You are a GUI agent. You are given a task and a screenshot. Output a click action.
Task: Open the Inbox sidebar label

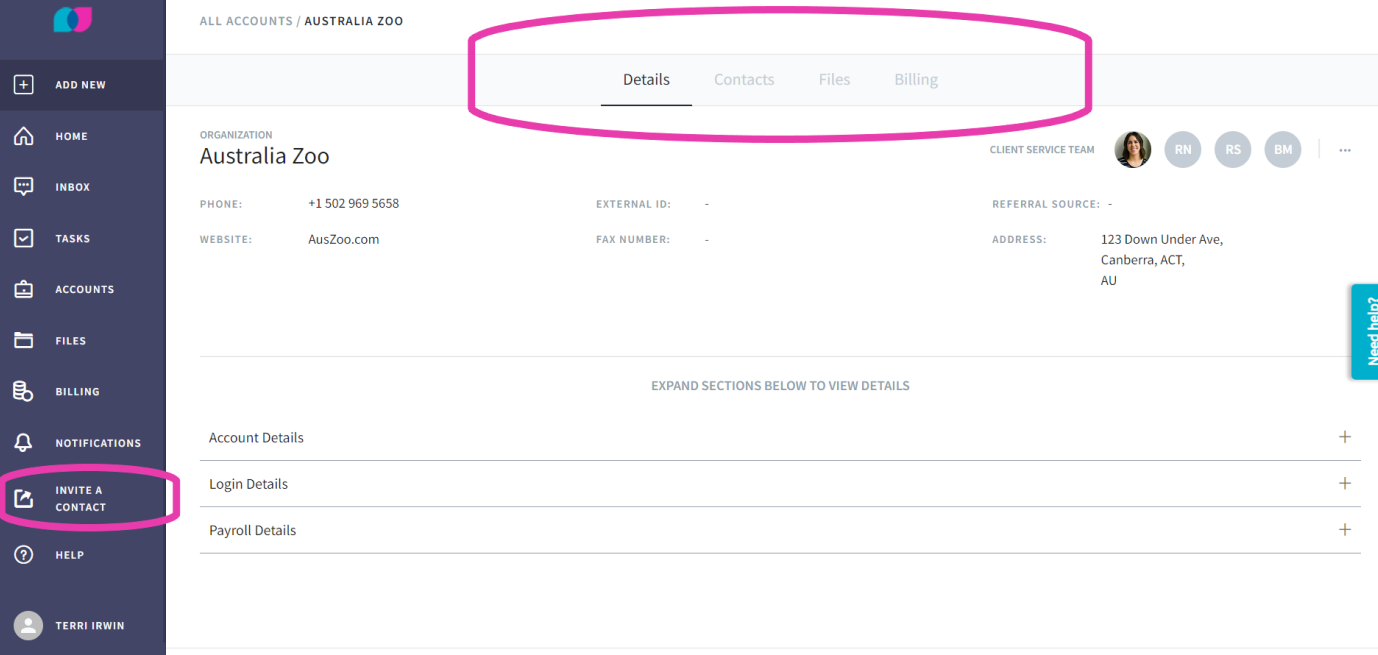[73, 187]
